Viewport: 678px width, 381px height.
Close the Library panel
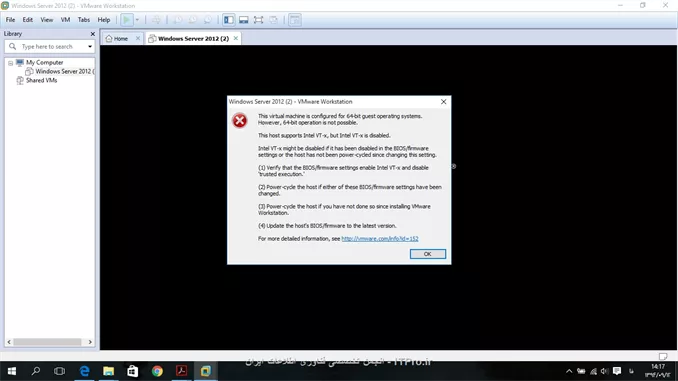(92, 34)
